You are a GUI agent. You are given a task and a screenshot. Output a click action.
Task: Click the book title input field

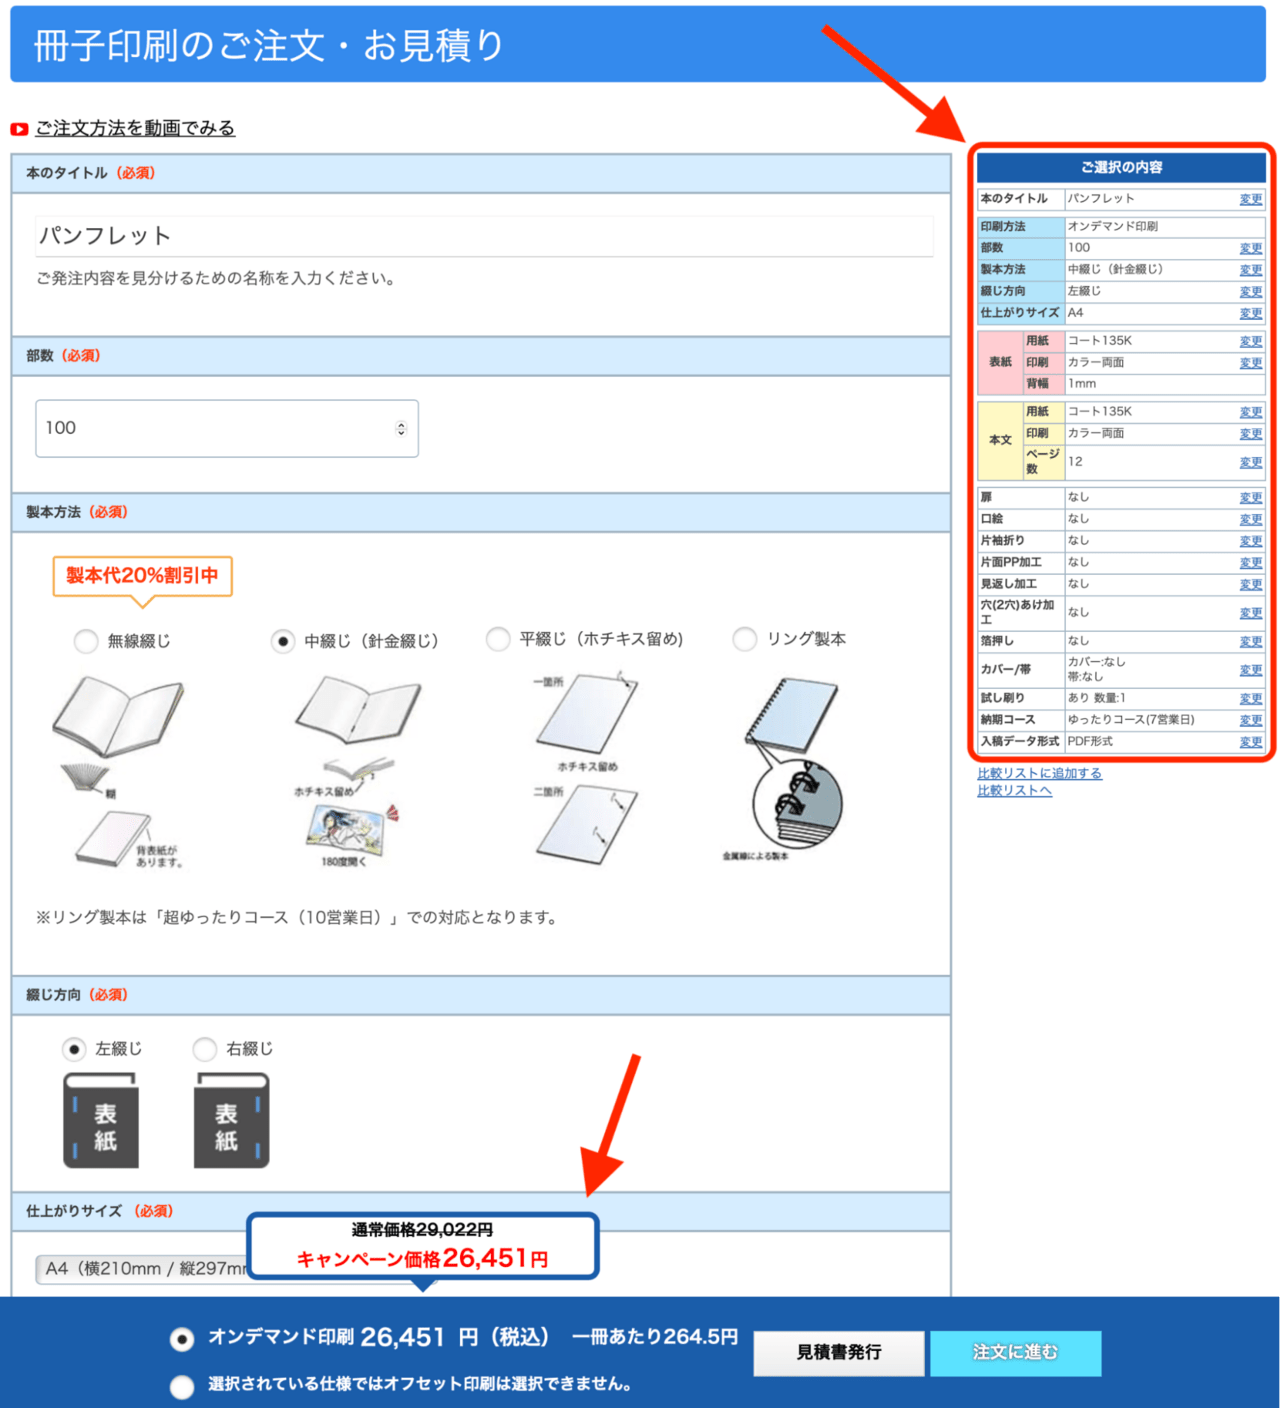point(484,236)
